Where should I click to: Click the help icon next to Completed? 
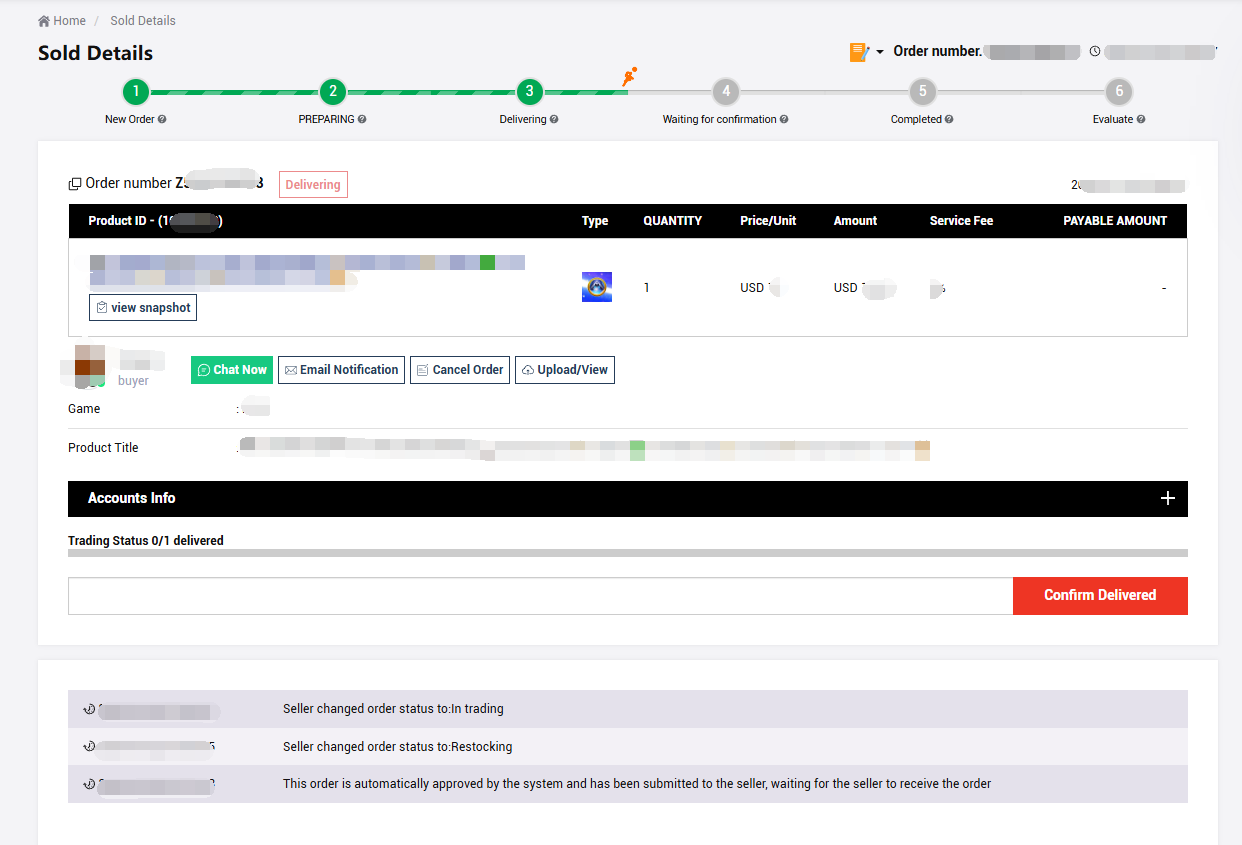tap(949, 119)
